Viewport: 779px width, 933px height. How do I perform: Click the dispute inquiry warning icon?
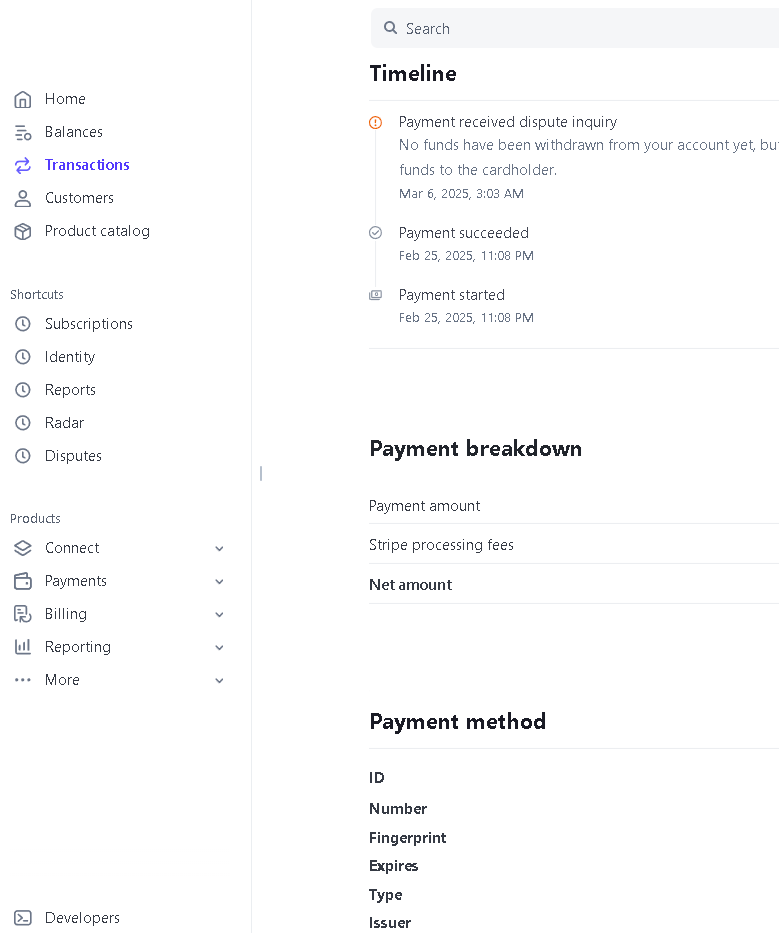(376, 123)
